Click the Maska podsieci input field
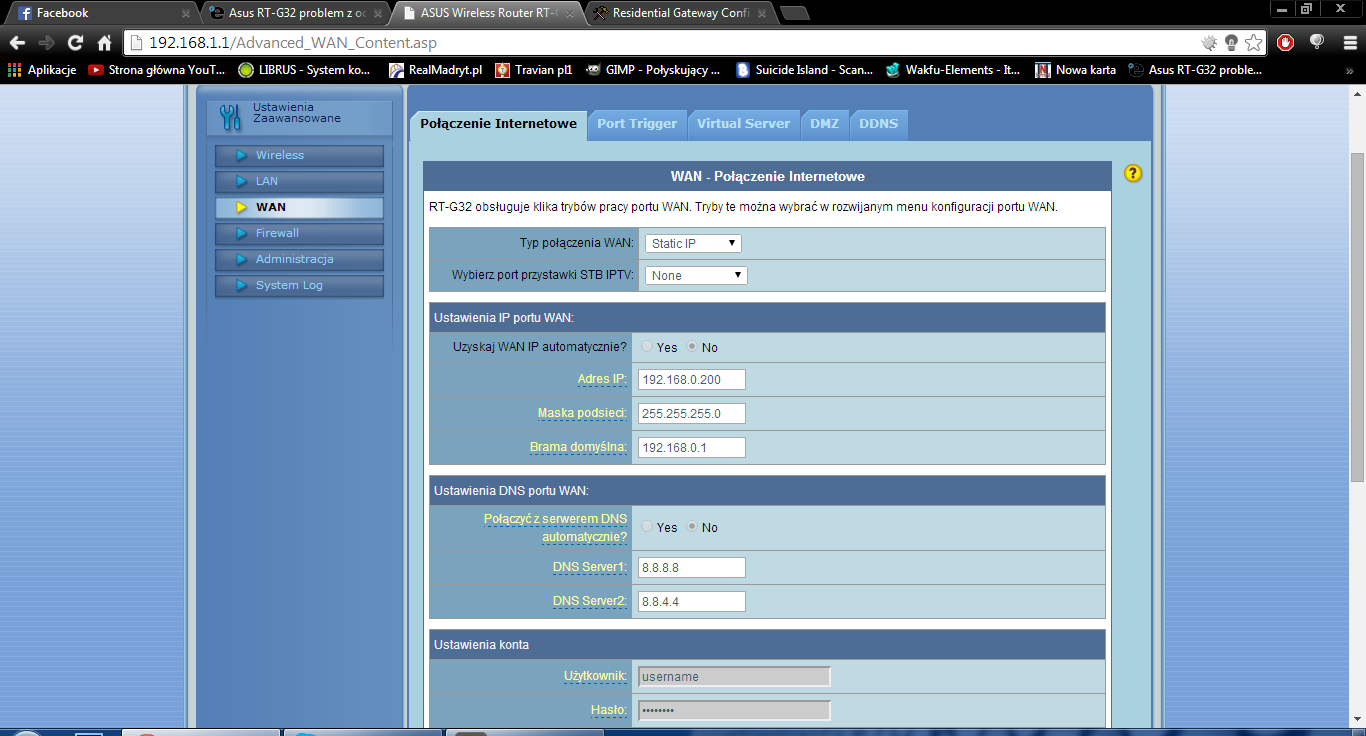This screenshot has height=736, width=1366. tap(692, 413)
